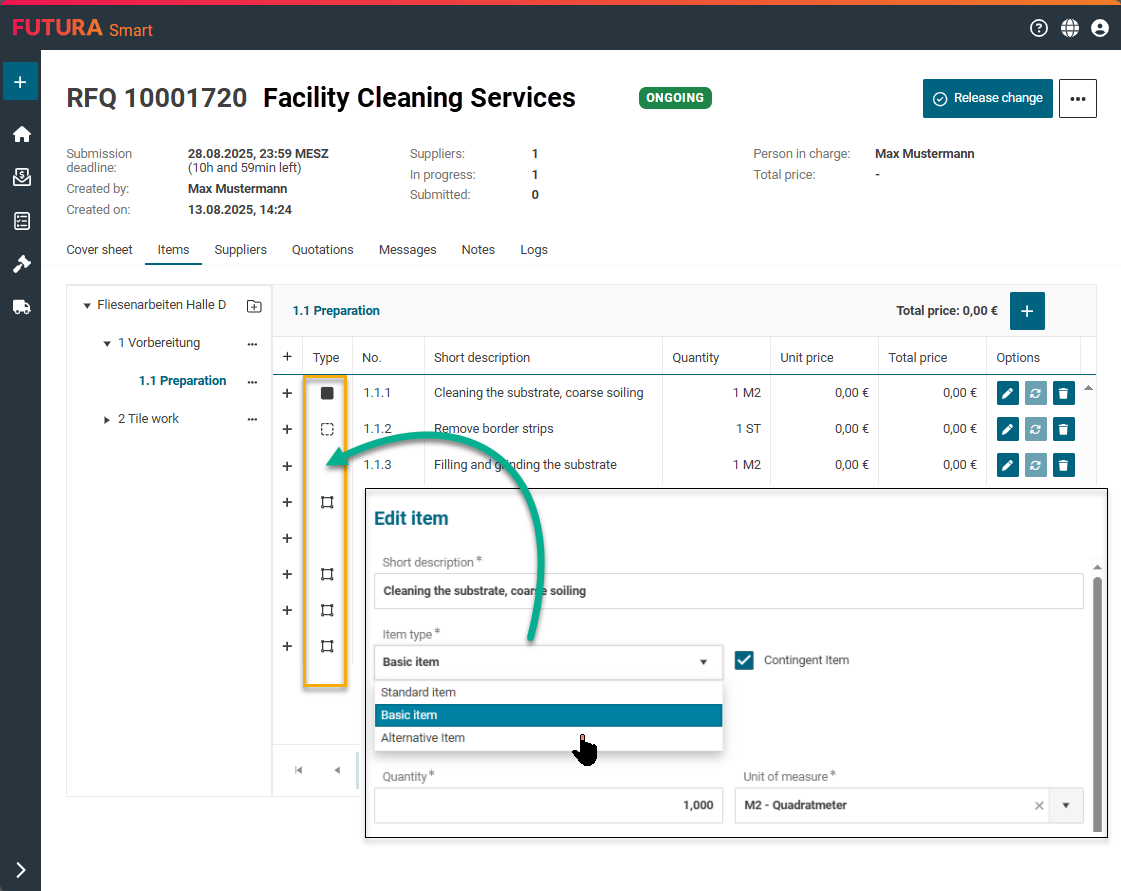Open the user account profile icon
Image resolution: width=1121 pixels, height=891 pixels.
(1100, 28)
